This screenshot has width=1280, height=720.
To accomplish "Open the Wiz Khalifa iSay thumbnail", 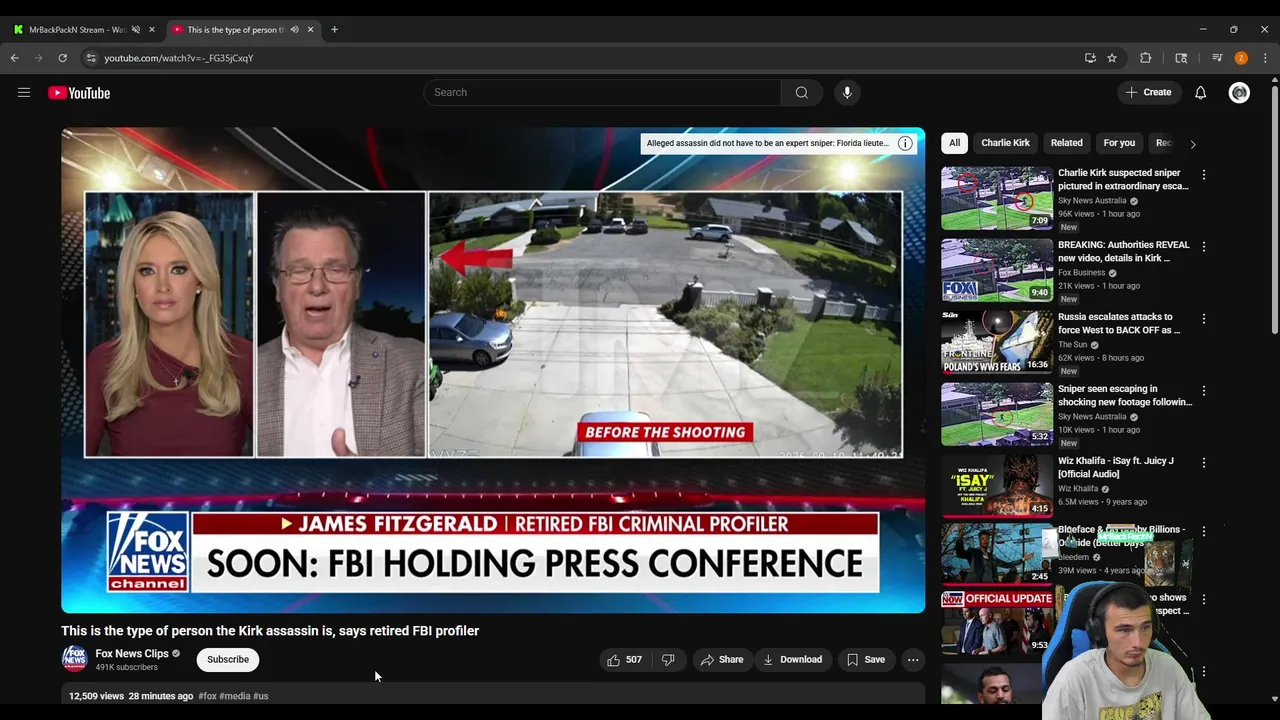I will tap(997, 486).
